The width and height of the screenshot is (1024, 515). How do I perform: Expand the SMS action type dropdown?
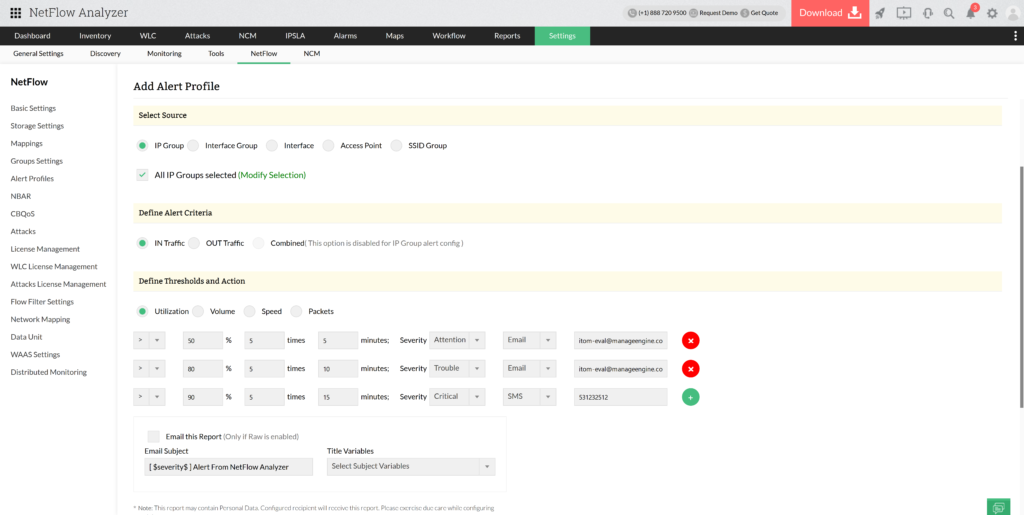529,397
